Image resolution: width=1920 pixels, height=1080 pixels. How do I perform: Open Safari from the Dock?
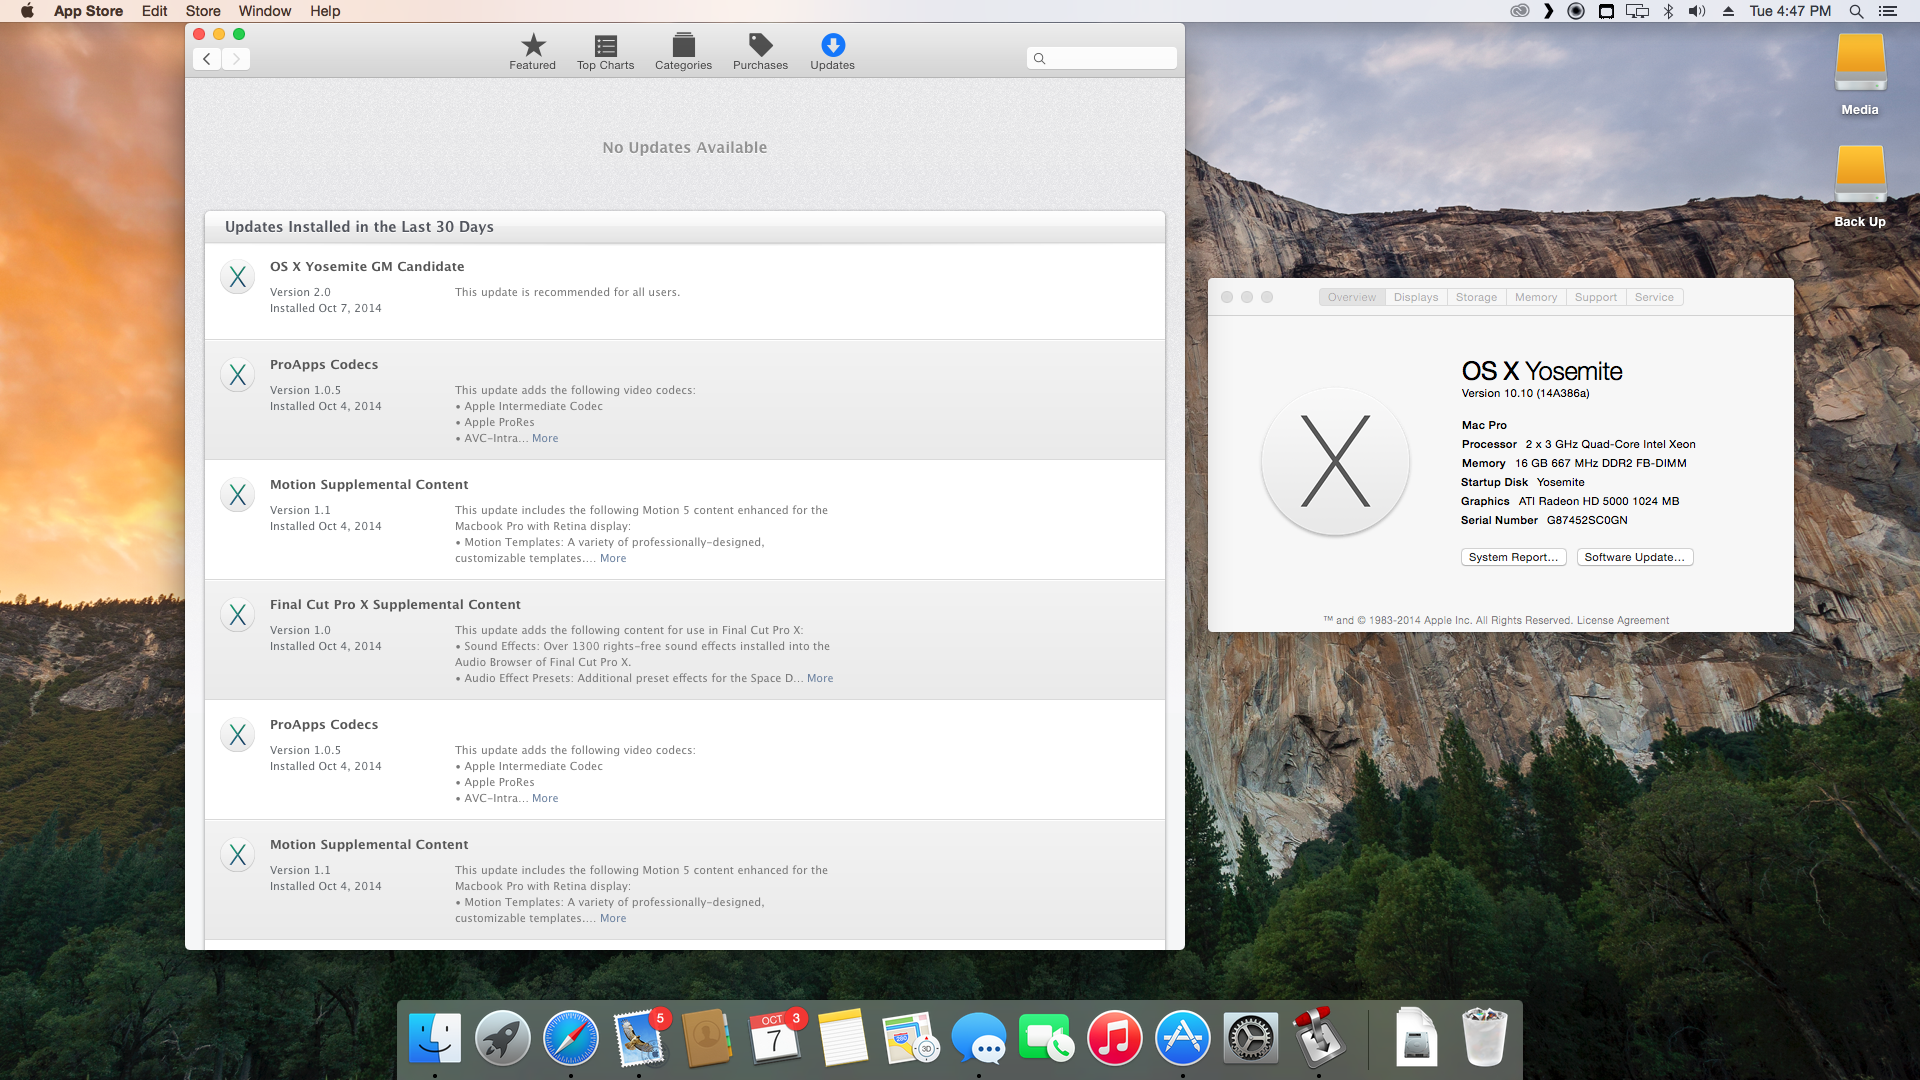tap(571, 1038)
